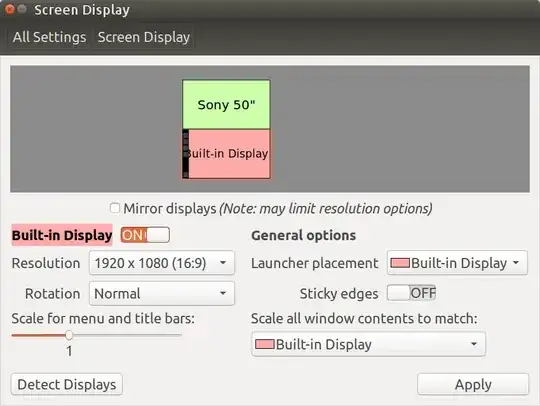Click the pink Built-in Display heading label
This screenshot has height=406, width=540.
coord(62,235)
